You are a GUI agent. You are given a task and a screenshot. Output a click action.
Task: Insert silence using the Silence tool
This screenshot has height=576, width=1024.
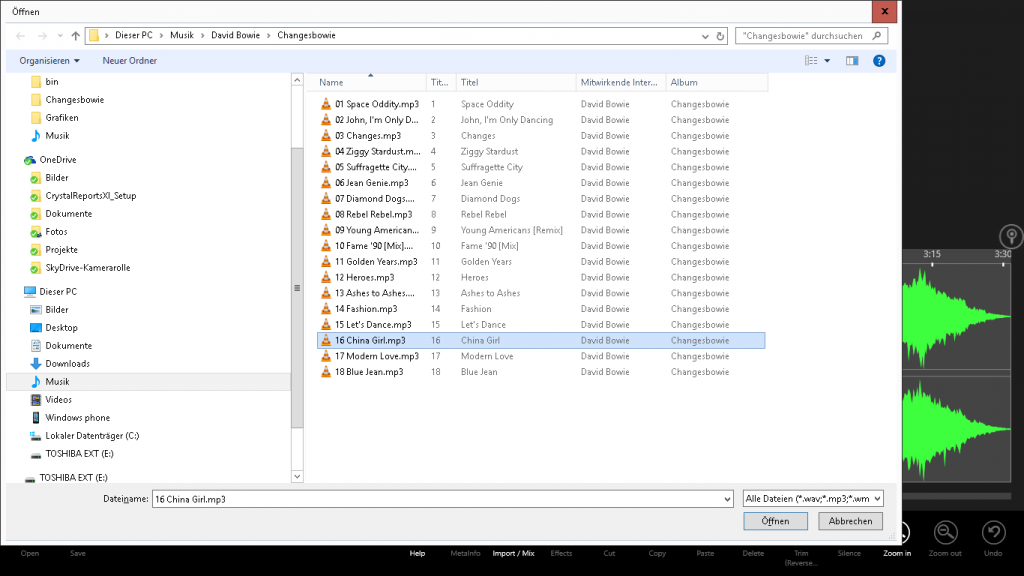pos(849,553)
